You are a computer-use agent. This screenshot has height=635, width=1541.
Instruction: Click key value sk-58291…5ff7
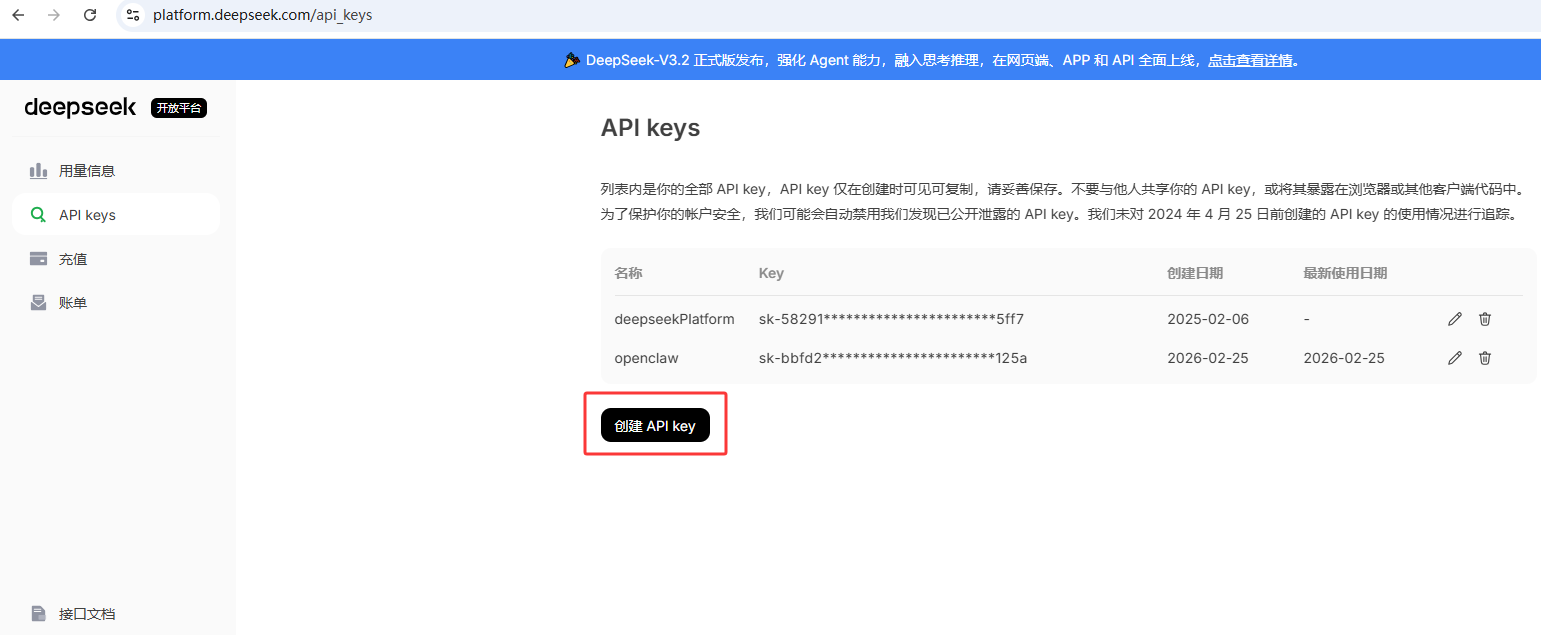click(x=892, y=319)
